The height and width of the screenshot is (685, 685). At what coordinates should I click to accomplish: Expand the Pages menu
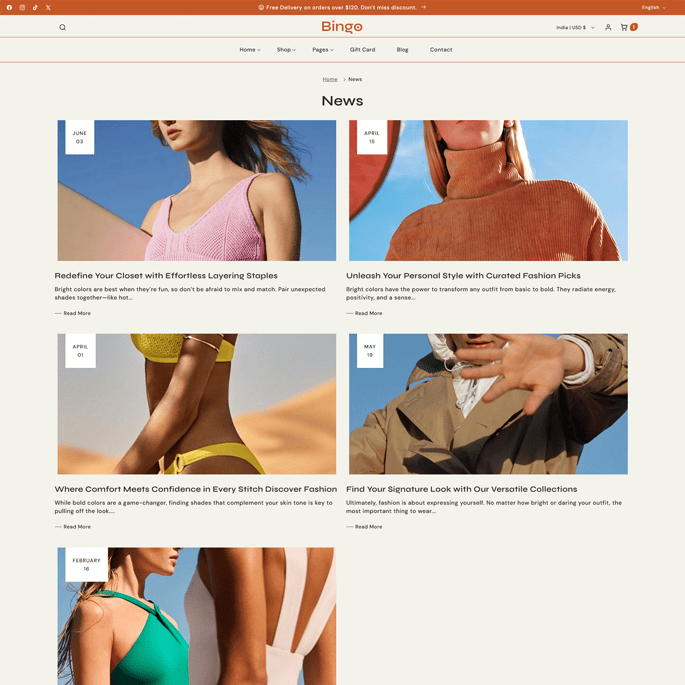click(323, 50)
